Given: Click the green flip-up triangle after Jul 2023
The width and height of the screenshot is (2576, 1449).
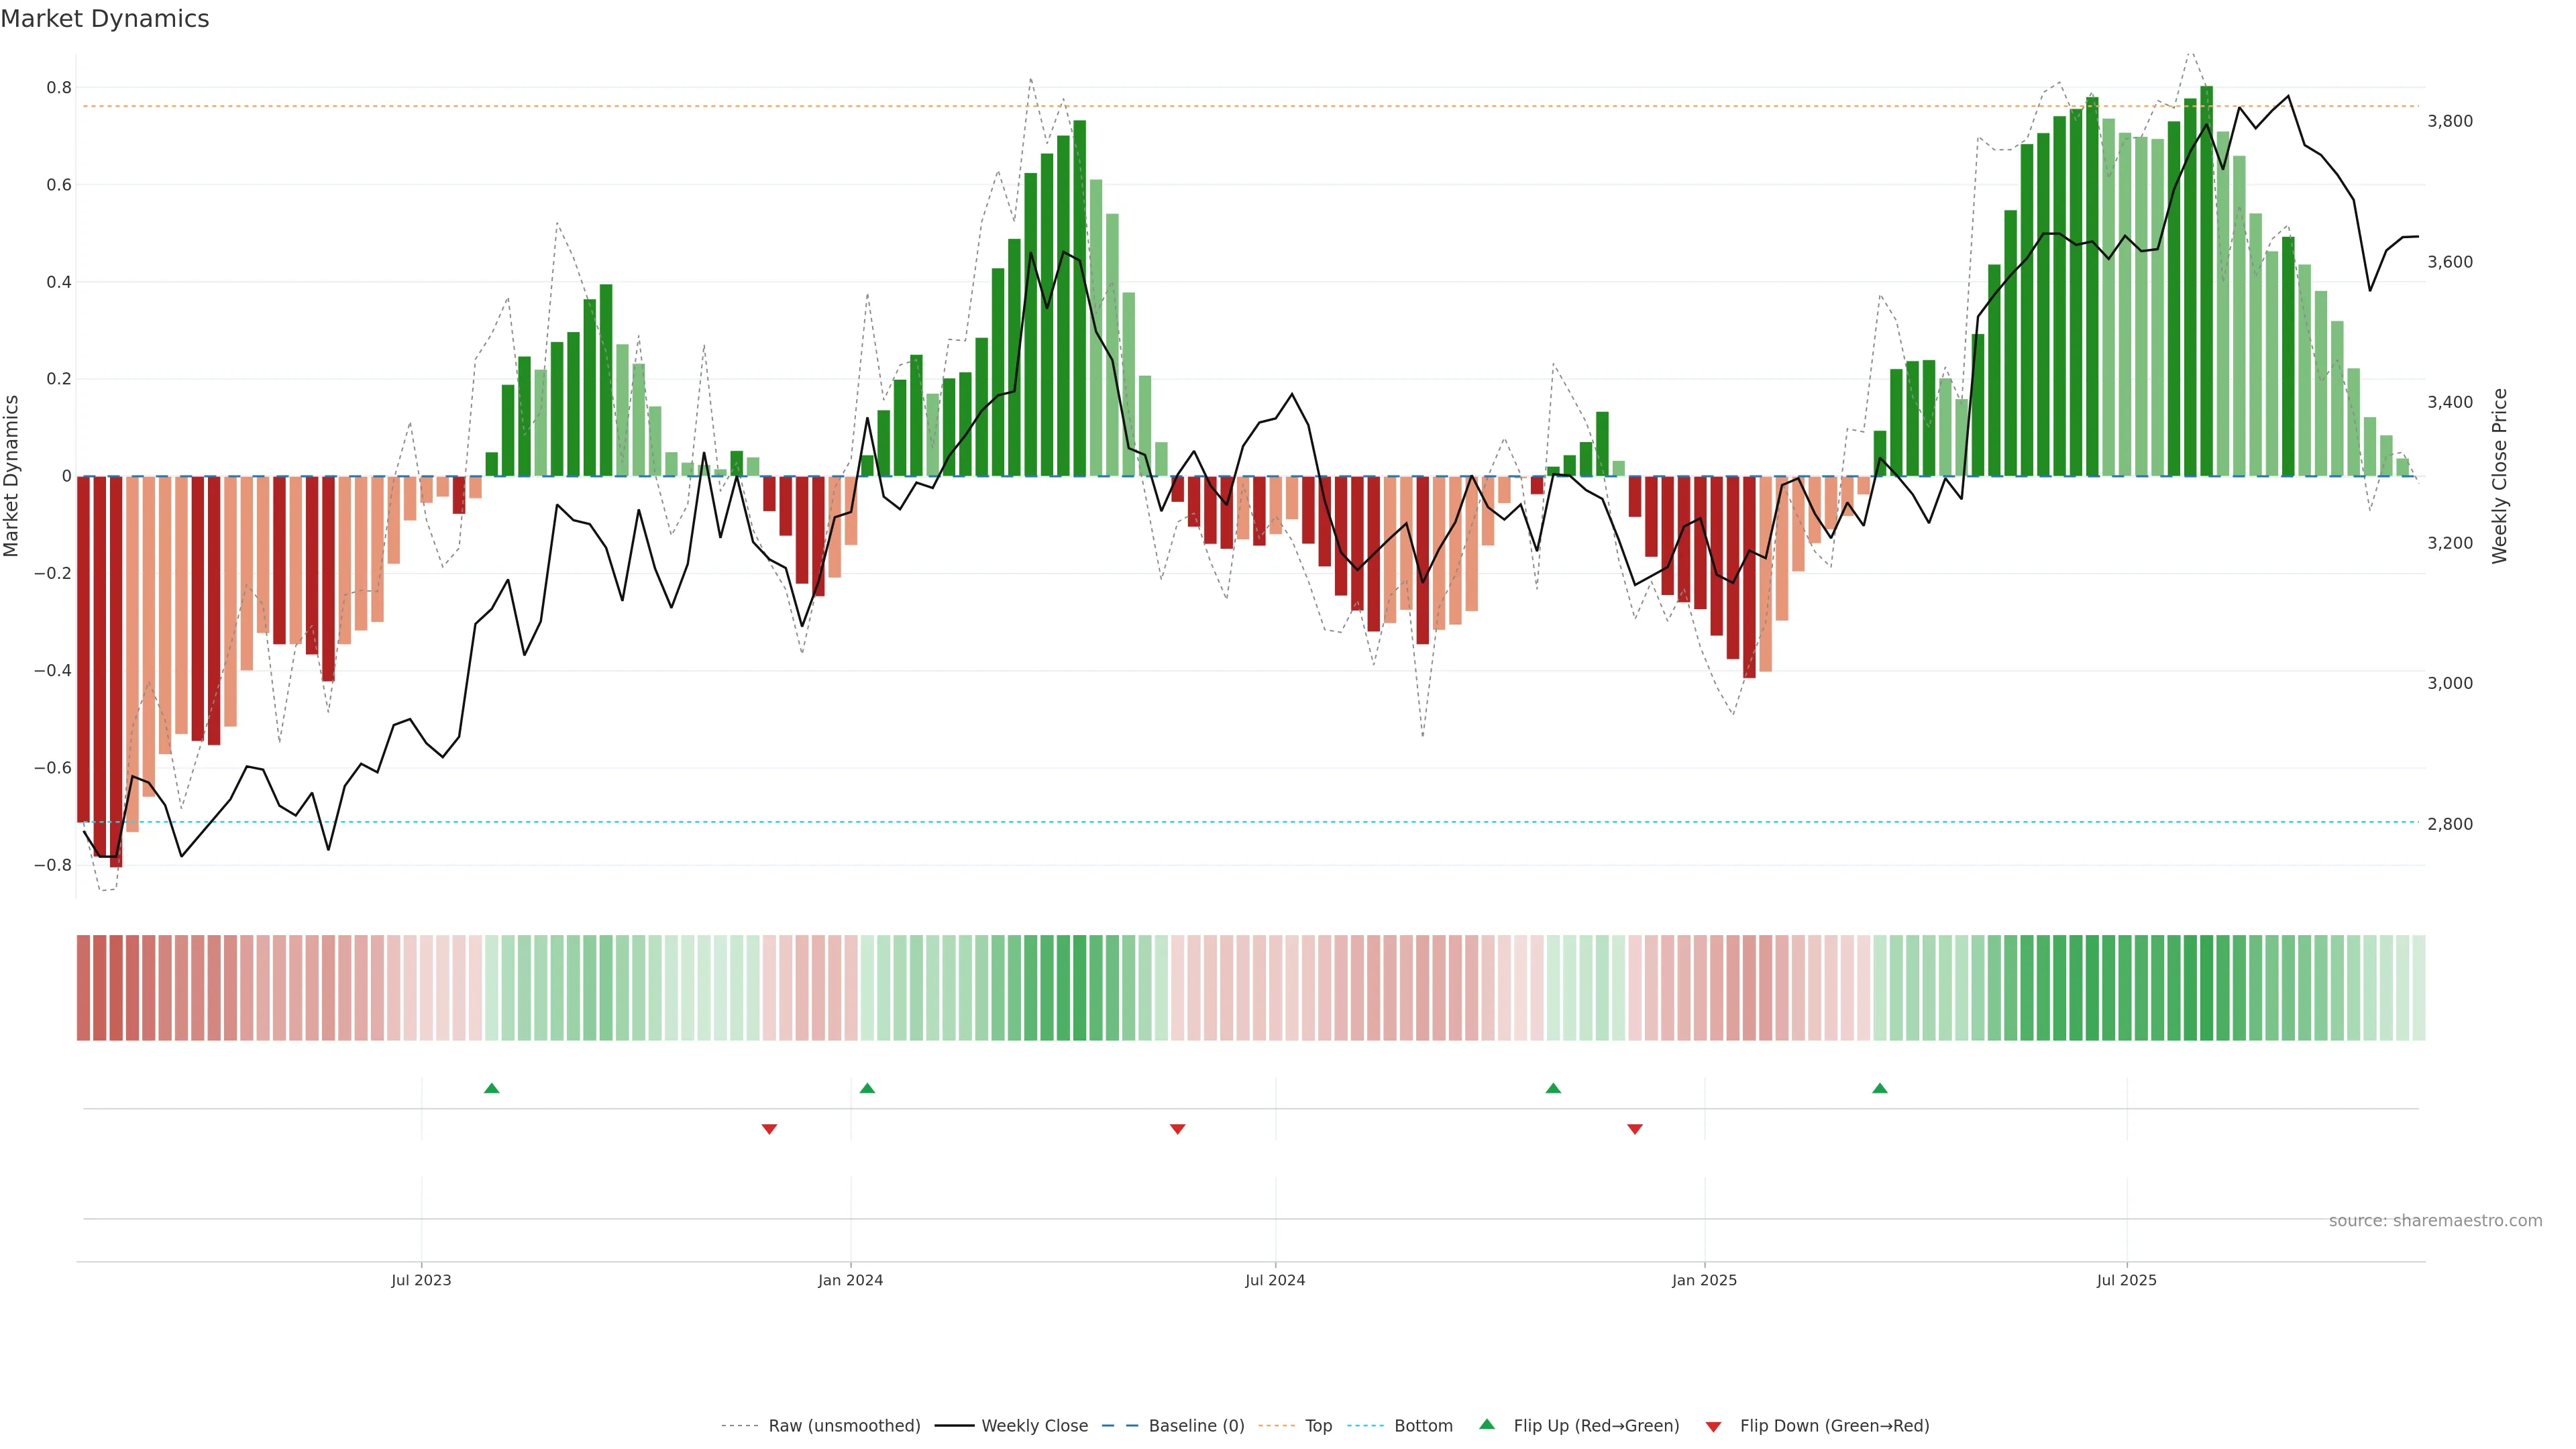Looking at the screenshot, I should click(x=491, y=1088).
